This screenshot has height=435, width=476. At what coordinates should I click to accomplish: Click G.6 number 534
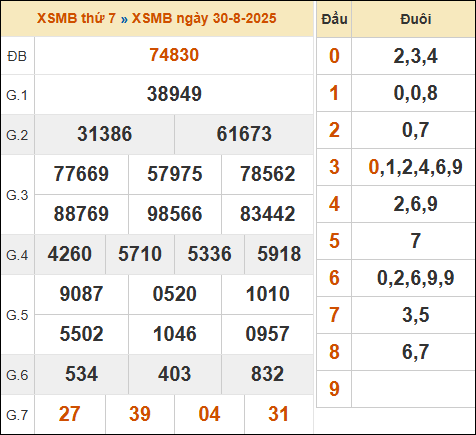(x=81, y=374)
